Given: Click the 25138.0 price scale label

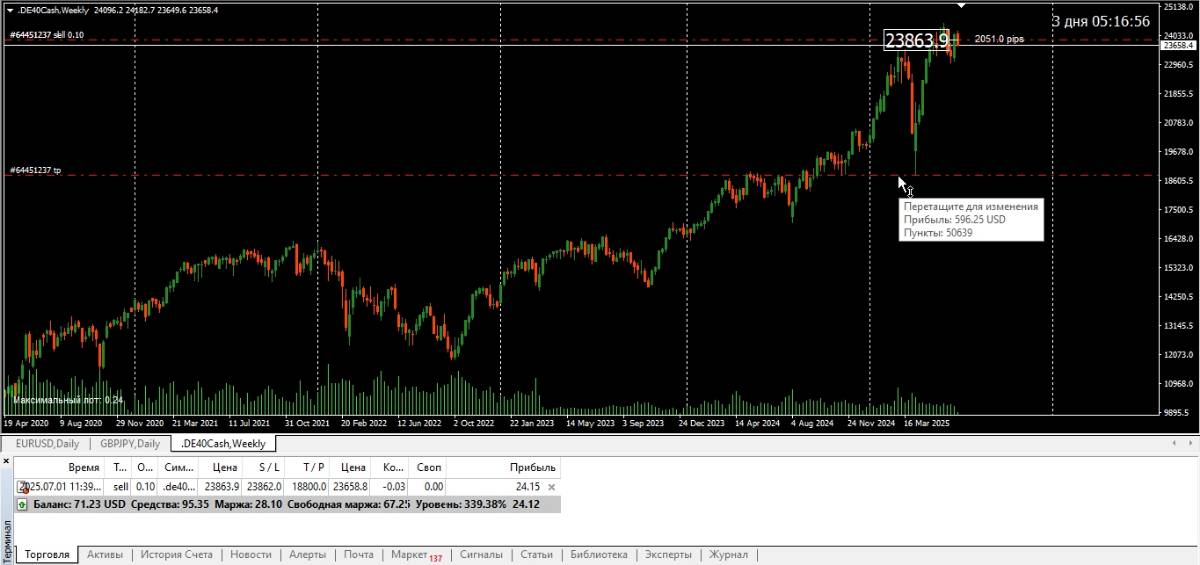Looking at the screenshot, I should (1177, 6).
